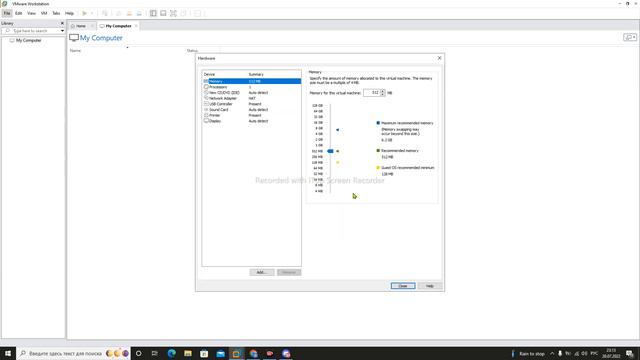Click the manage snapshots toolbar icon

[x=139, y=13]
